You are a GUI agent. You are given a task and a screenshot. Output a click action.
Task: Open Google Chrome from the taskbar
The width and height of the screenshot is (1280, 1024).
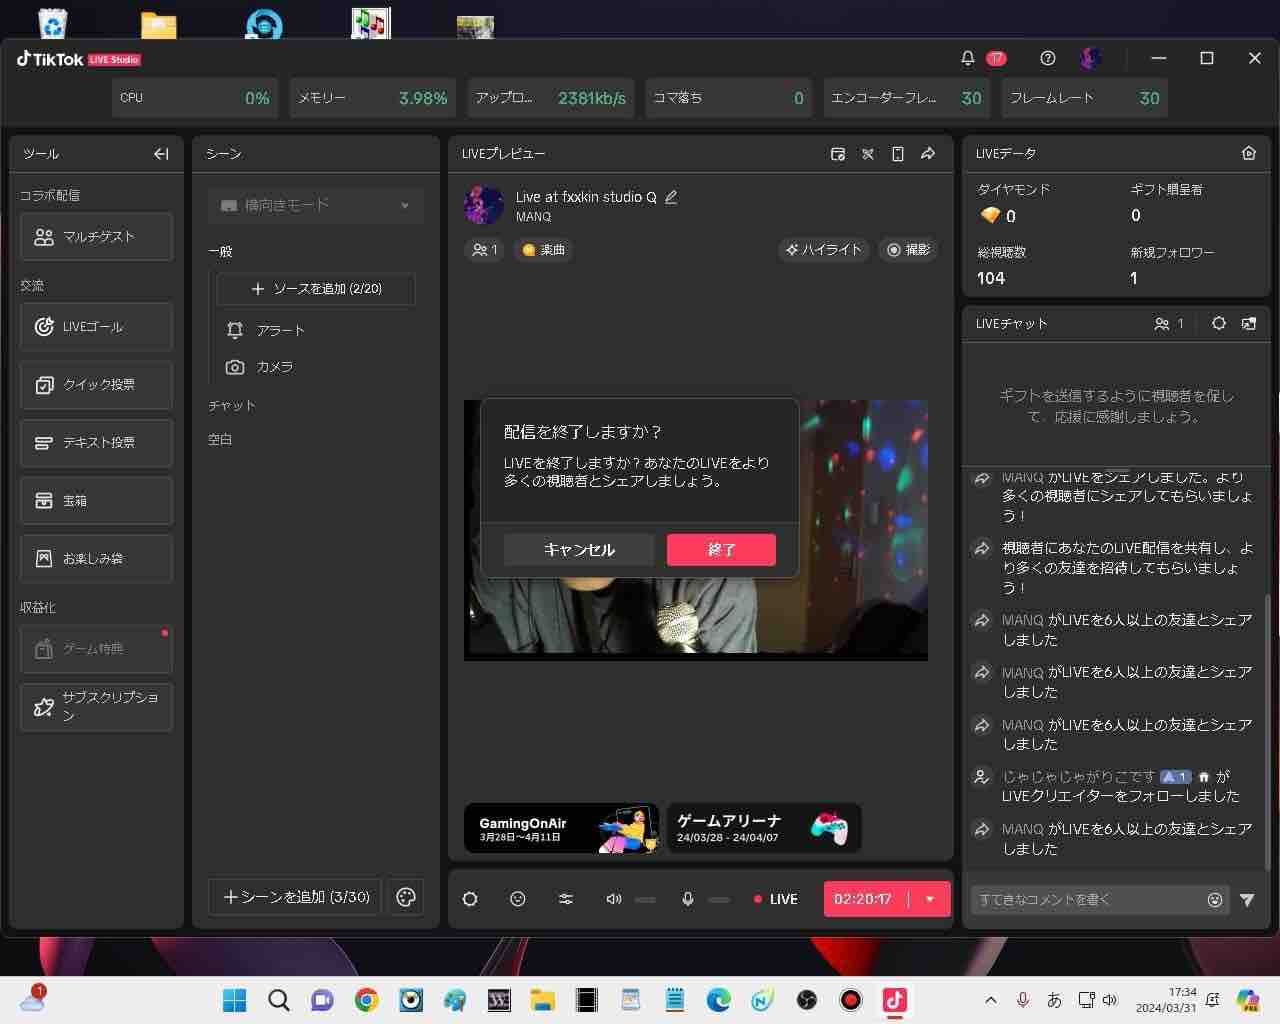pyautogui.click(x=367, y=1000)
